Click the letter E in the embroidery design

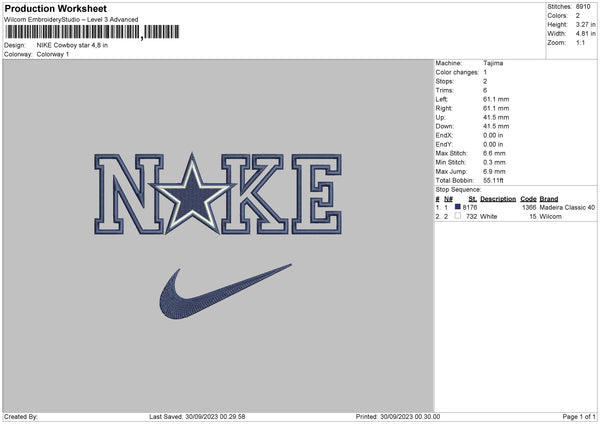click(x=316, y=194)
